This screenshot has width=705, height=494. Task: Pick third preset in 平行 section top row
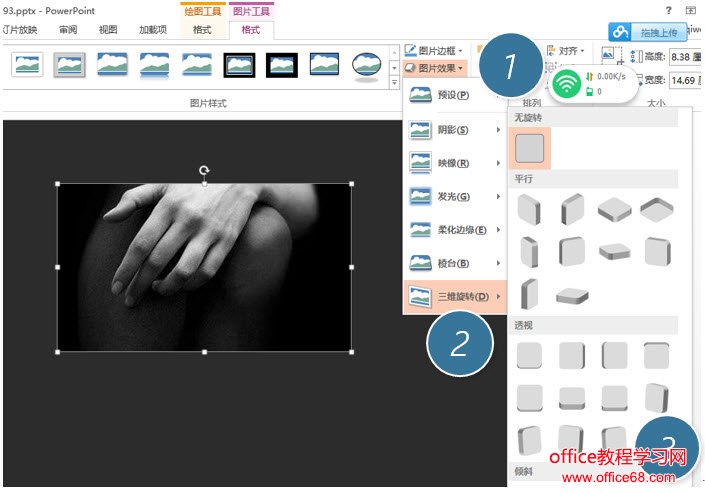point(615,209)
